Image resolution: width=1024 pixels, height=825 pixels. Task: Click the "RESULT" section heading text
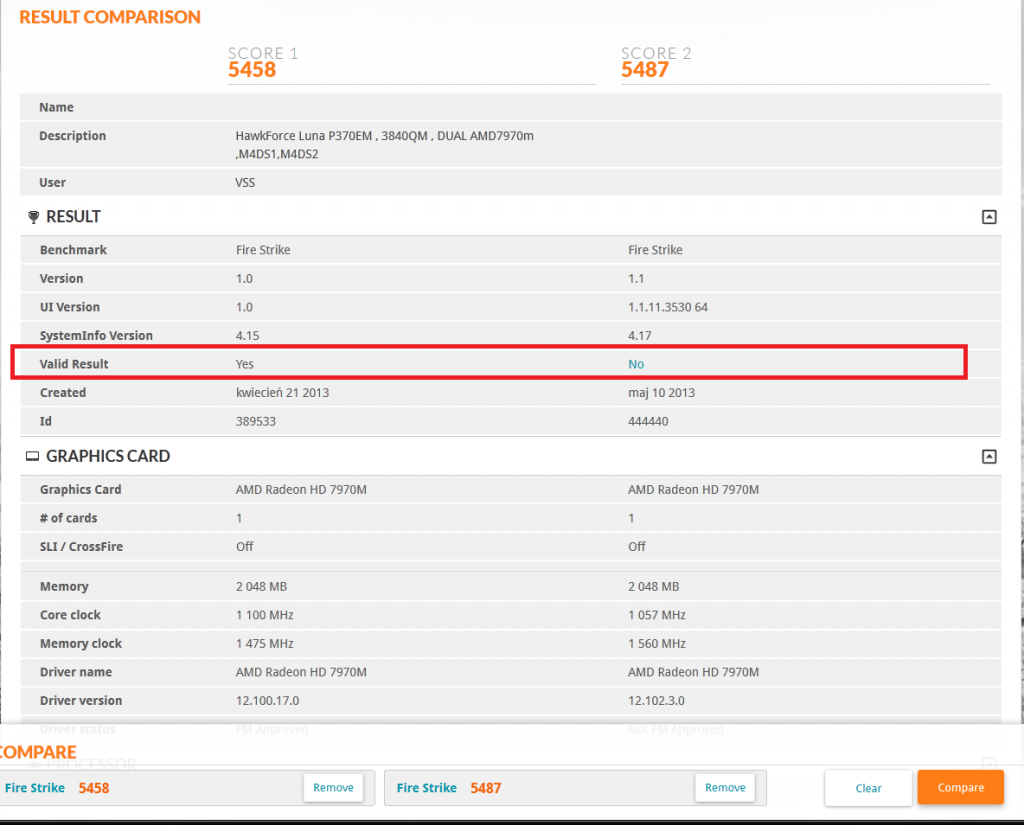73,217
